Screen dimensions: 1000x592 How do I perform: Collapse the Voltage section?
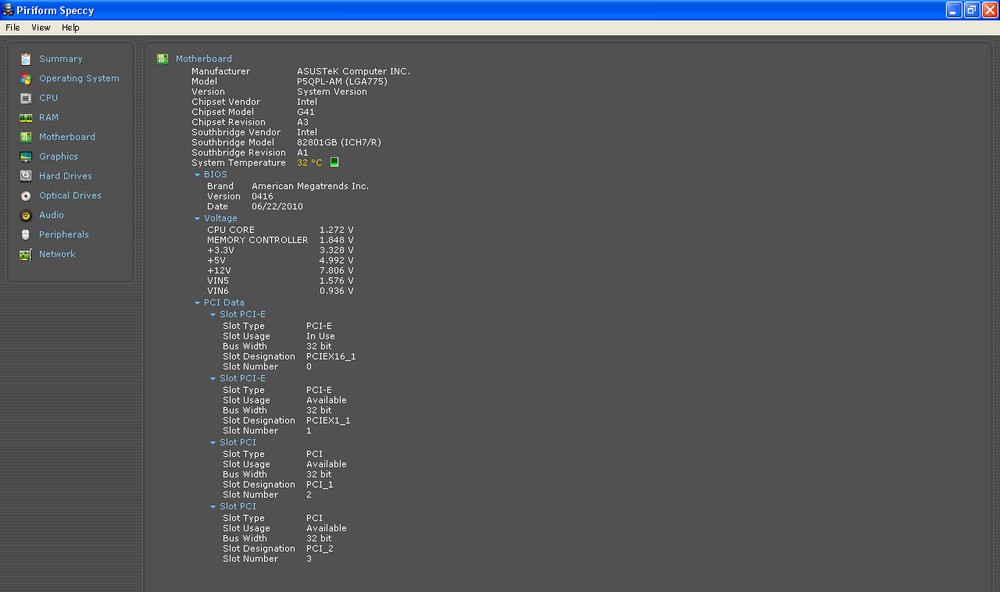197,218
